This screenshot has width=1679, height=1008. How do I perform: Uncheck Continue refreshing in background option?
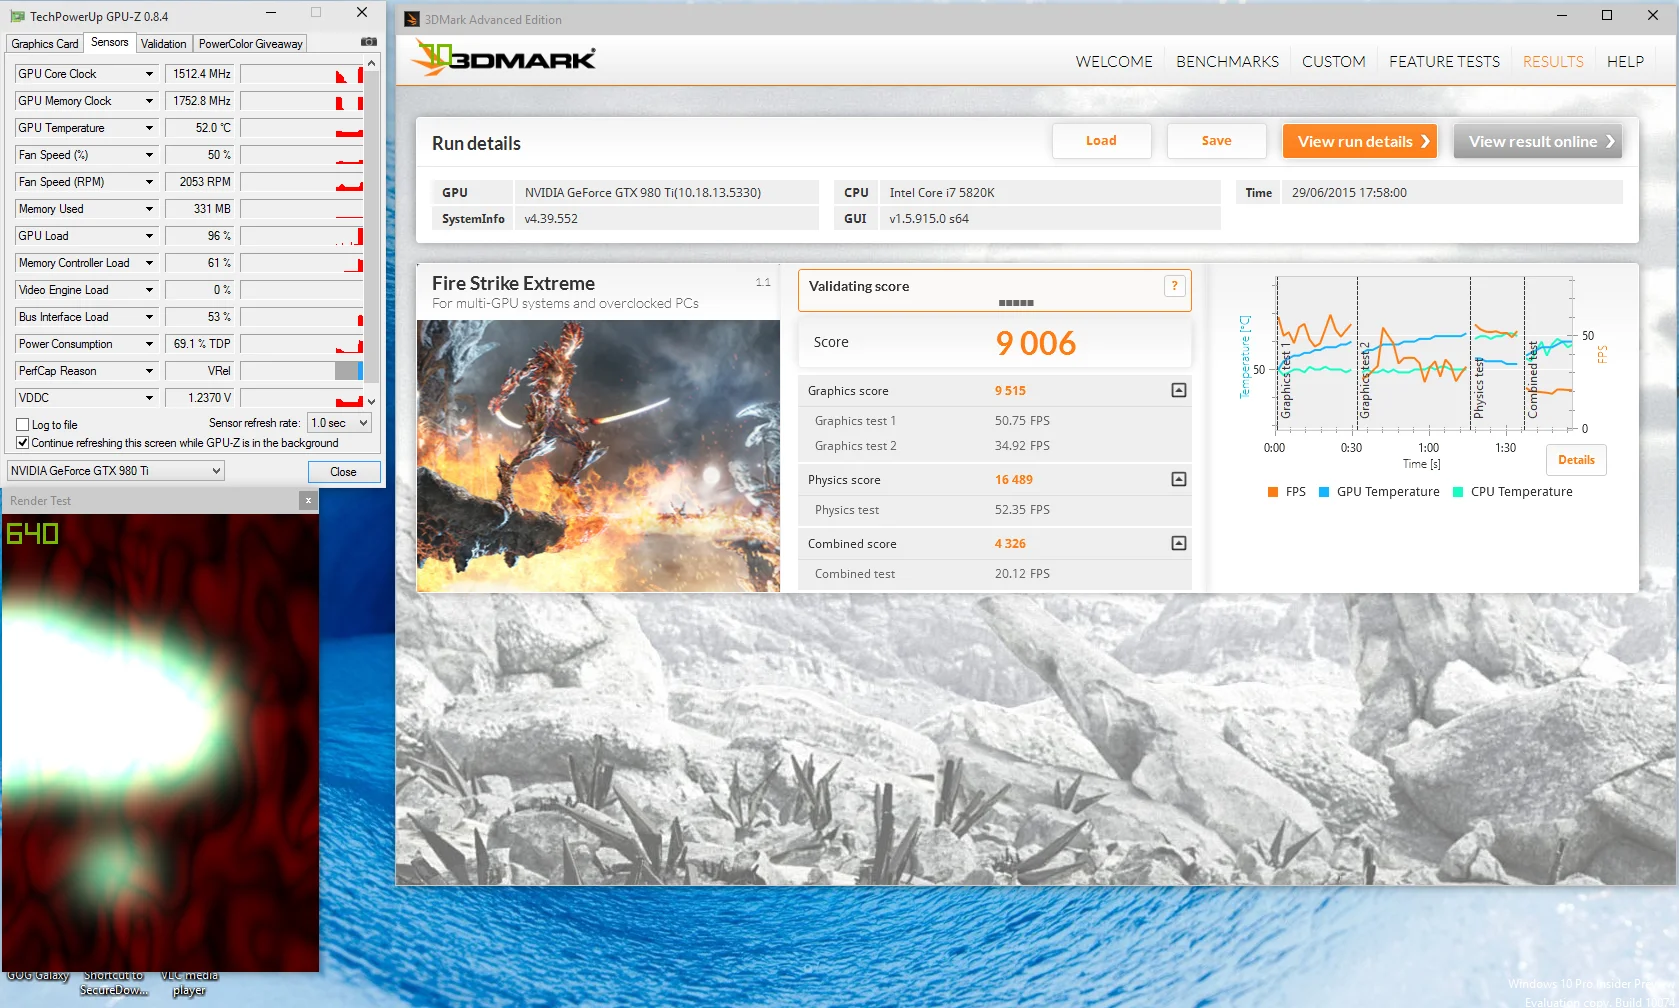tap(22, 442)
